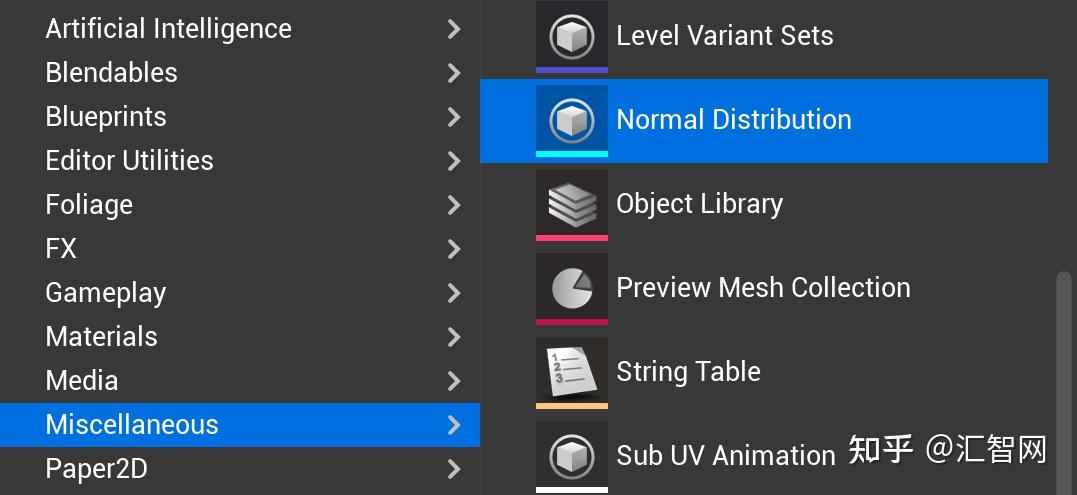The image size is (1077, 495).
Task: Click the highlighted Miscellaneous category
Action: [x=132, y=425]
